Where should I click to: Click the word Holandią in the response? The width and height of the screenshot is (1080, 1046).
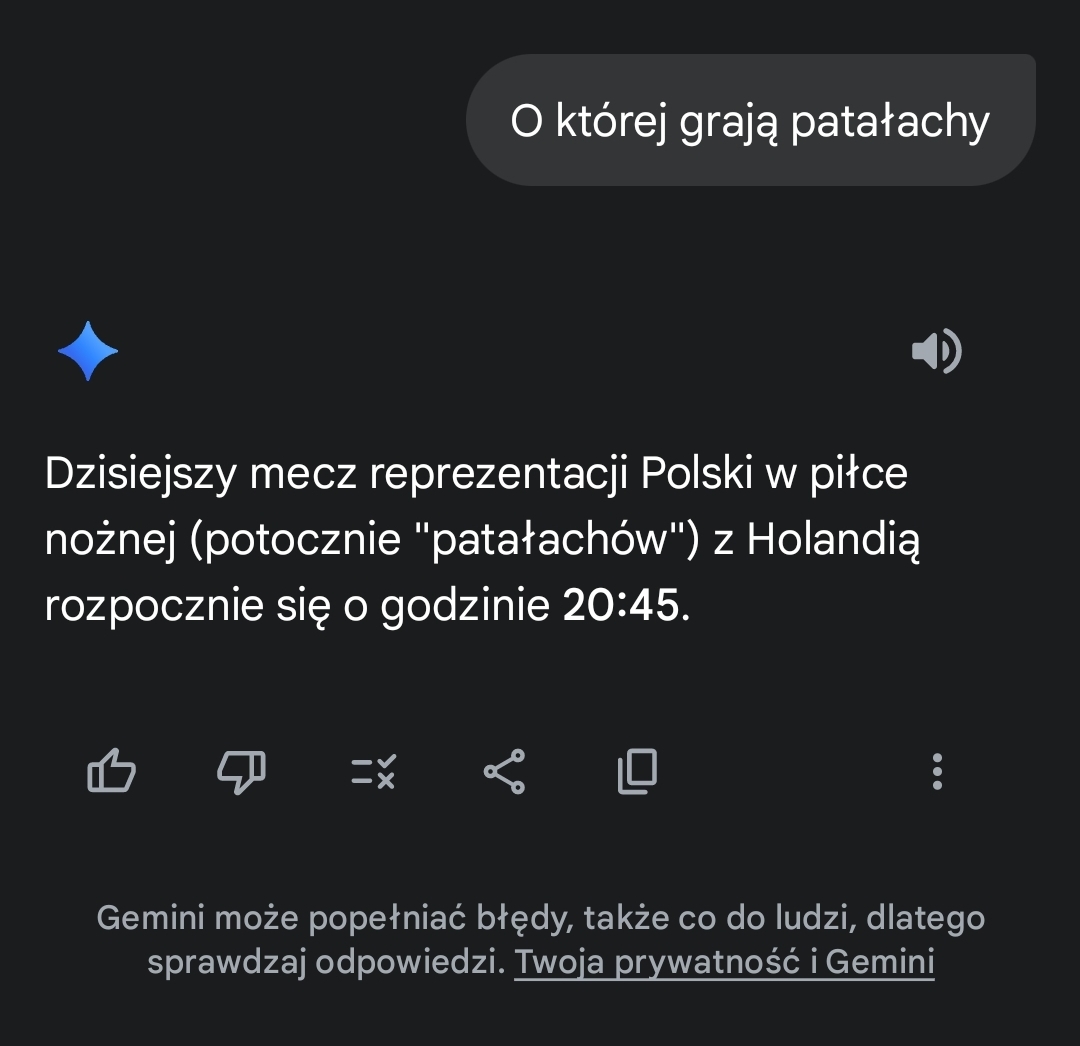(833, 540)
